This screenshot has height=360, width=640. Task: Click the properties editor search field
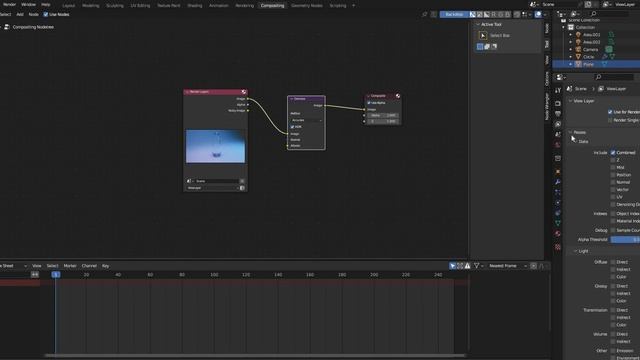(614, 77)
